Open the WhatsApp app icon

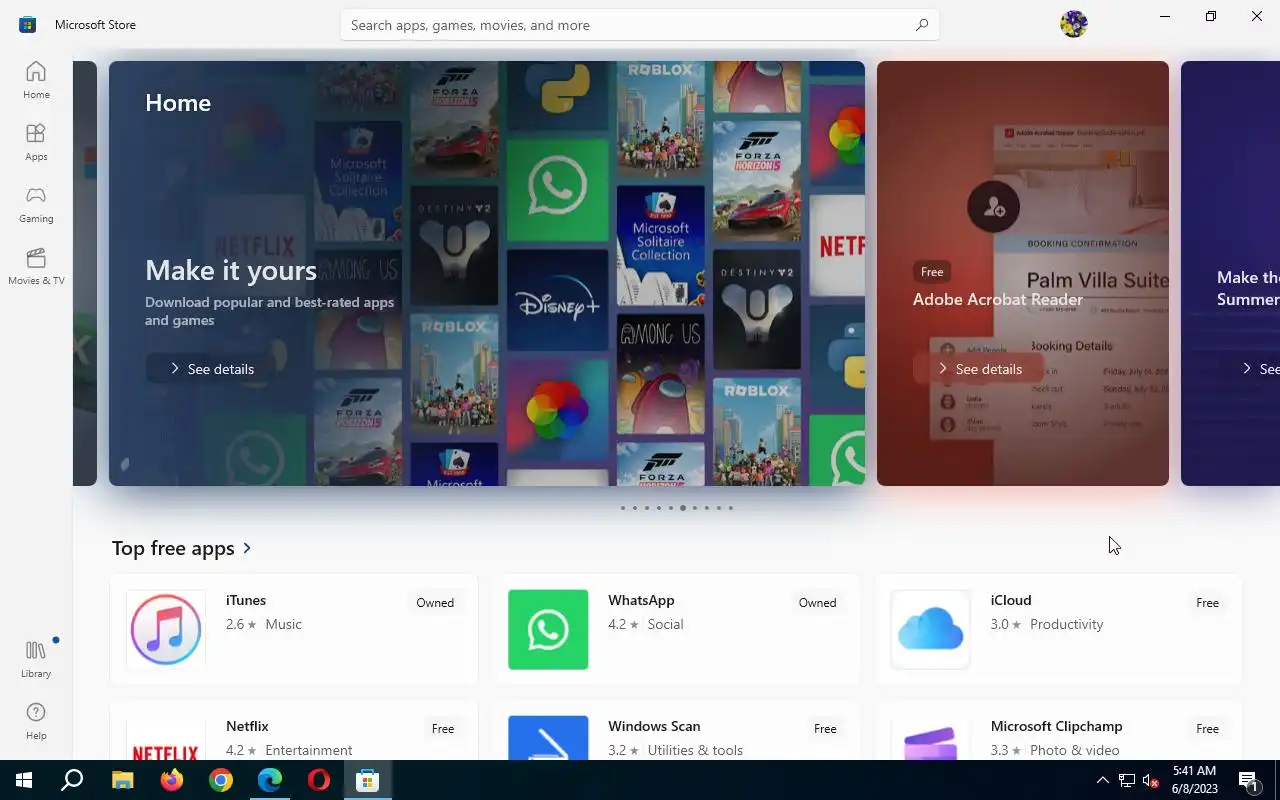[548, 629]
